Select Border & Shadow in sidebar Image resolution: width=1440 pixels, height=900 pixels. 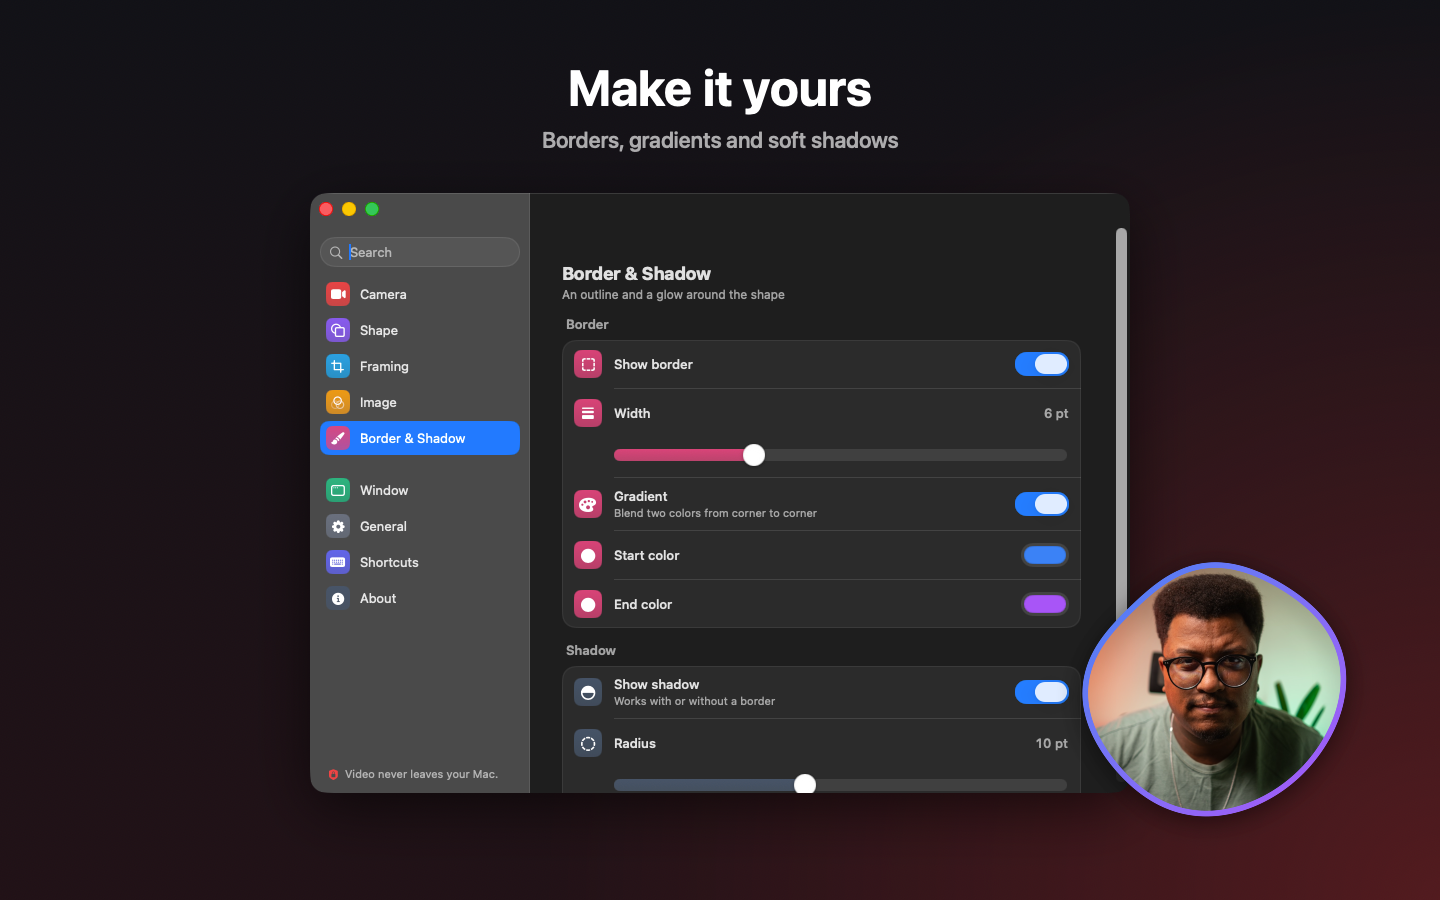pos(420,438)
